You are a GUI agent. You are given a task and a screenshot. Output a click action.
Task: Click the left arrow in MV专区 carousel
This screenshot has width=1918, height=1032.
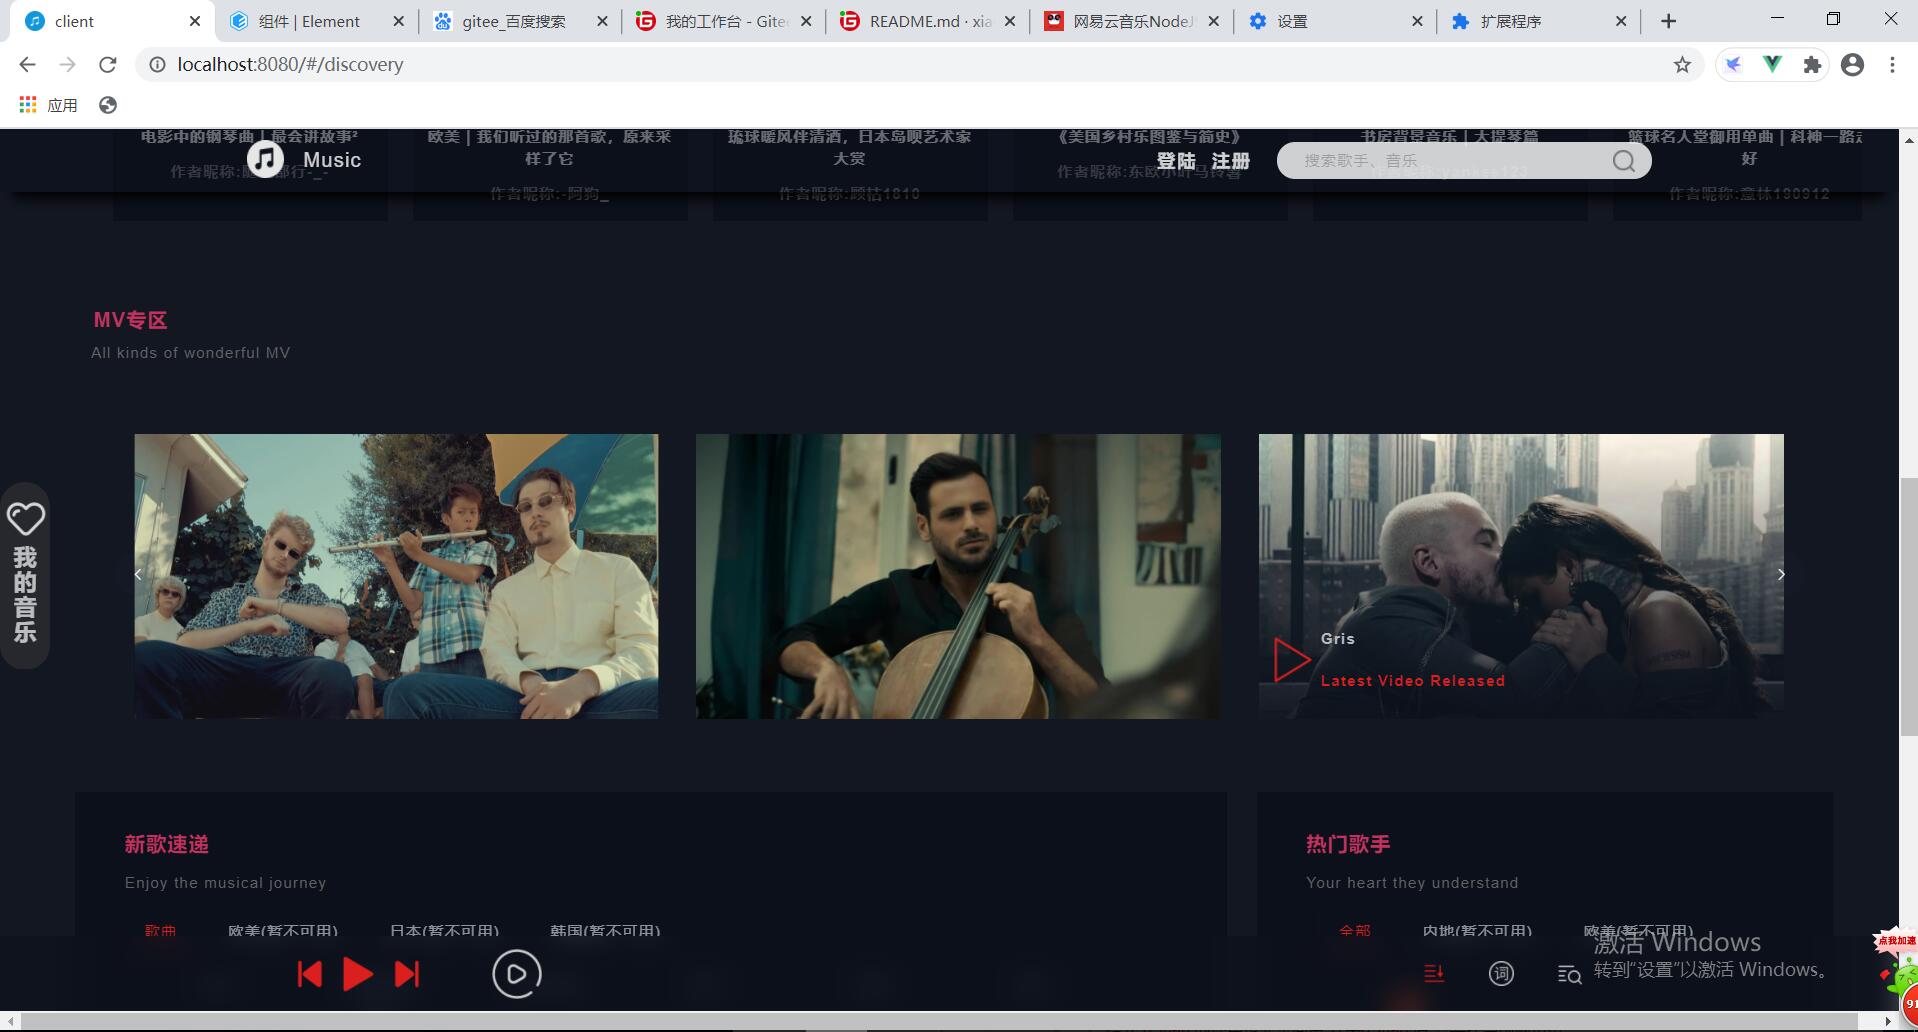[137, 575]
